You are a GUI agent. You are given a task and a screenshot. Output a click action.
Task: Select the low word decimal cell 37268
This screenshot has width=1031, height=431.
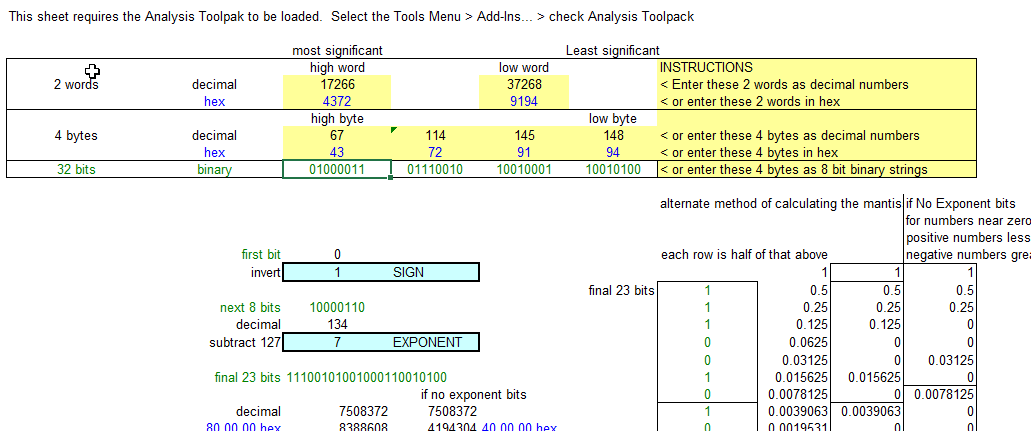coord(524,85)
